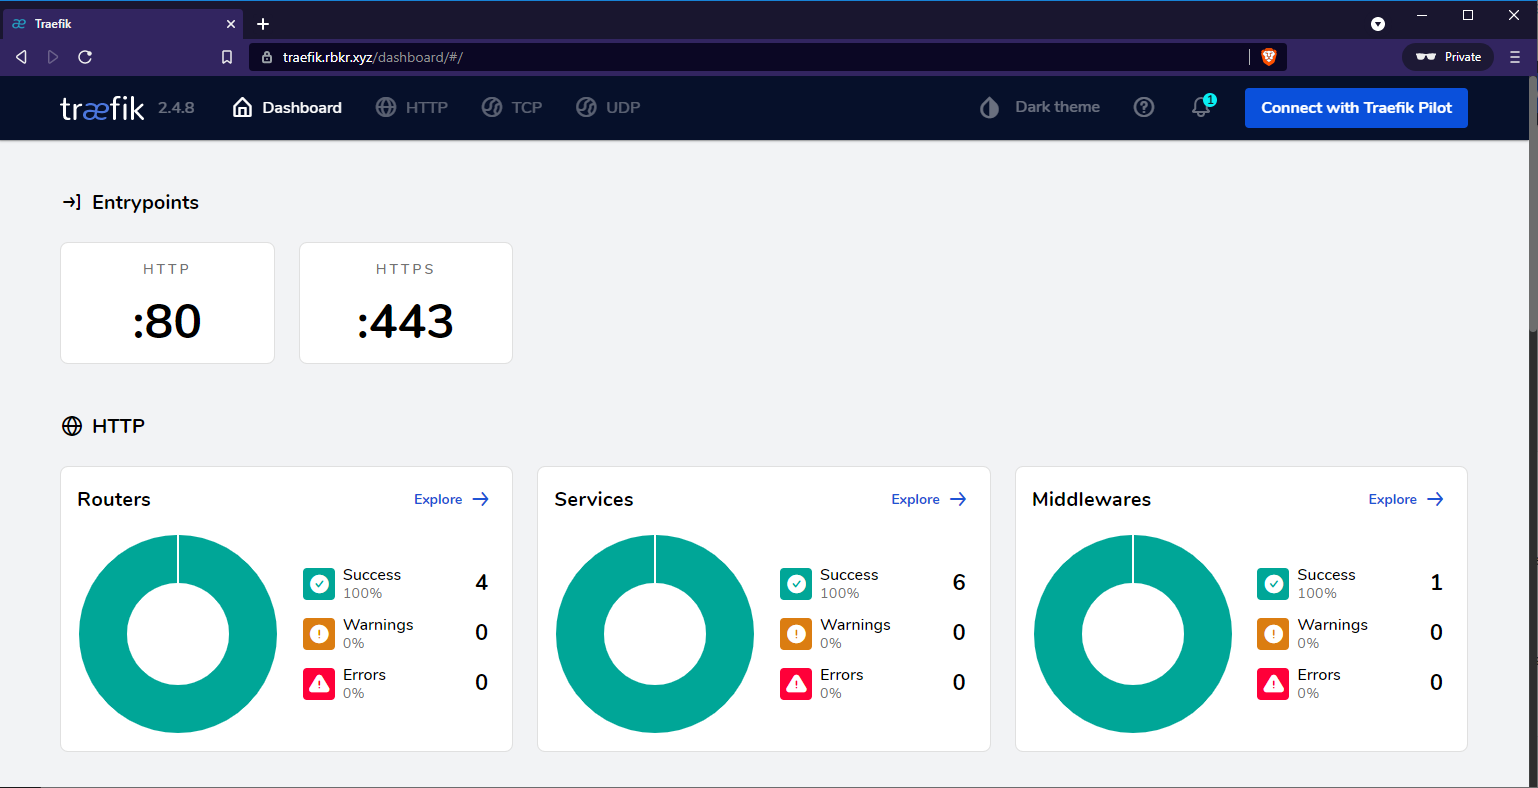Click Middlewares Success check icon

click(x=1273, y=584)
